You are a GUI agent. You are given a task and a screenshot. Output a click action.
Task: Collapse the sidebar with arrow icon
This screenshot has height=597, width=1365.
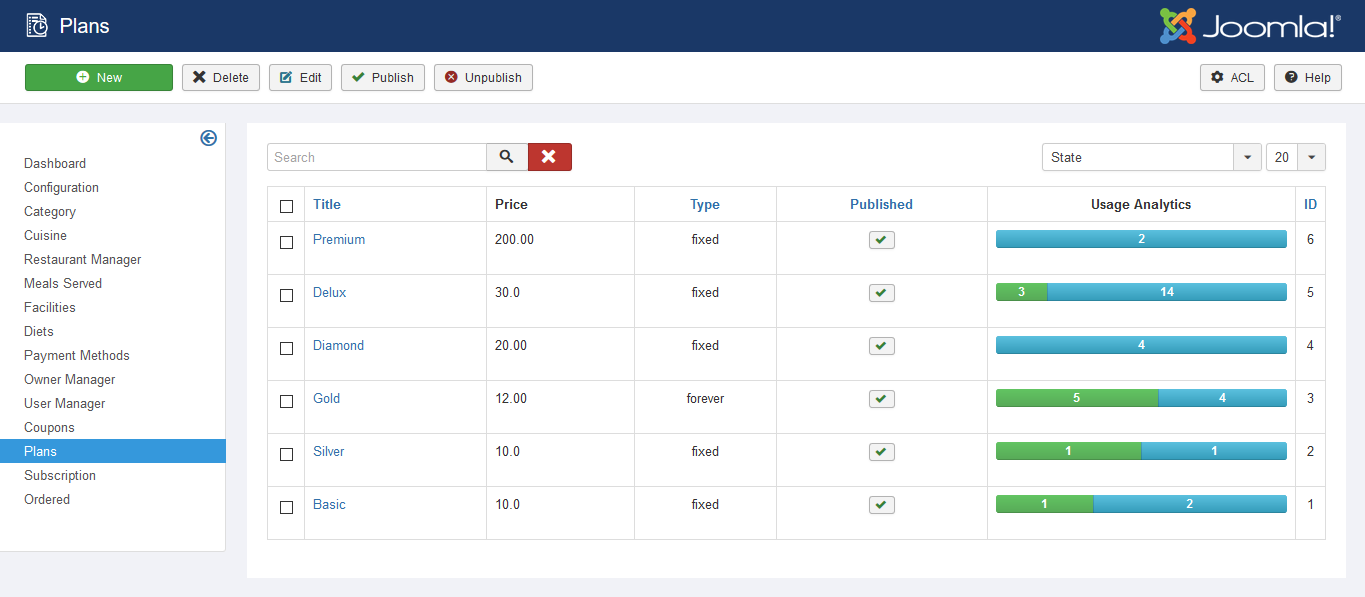pos(208,138)
